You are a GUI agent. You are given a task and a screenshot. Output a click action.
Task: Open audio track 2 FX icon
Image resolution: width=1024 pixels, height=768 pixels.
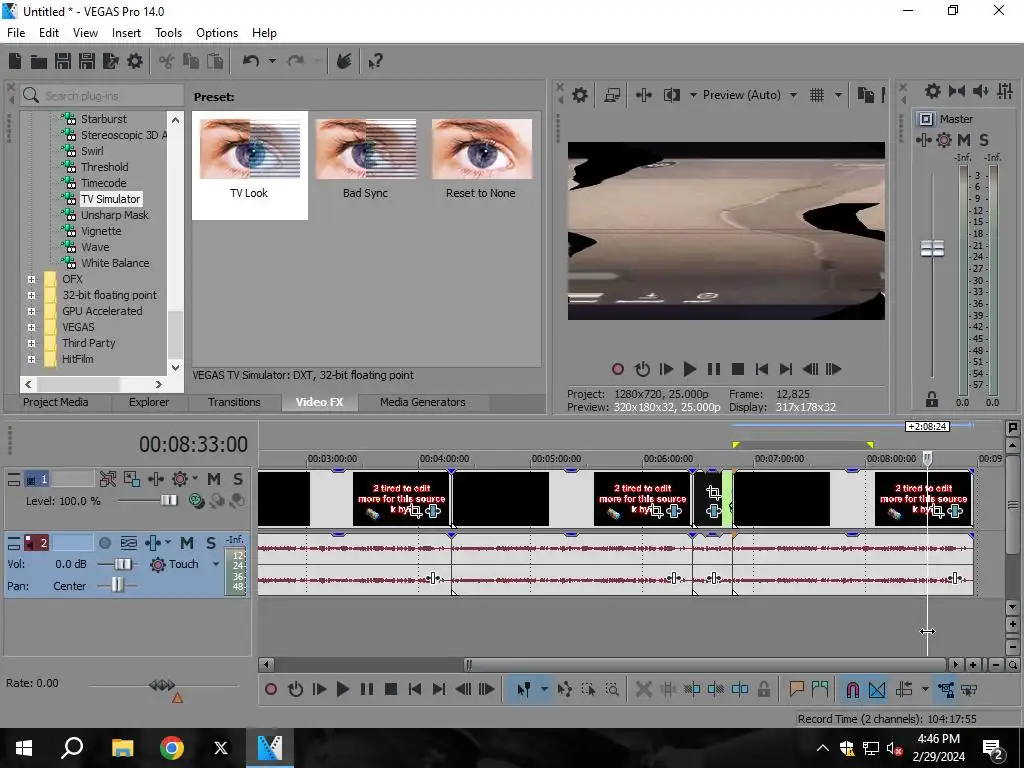[153, 543]
